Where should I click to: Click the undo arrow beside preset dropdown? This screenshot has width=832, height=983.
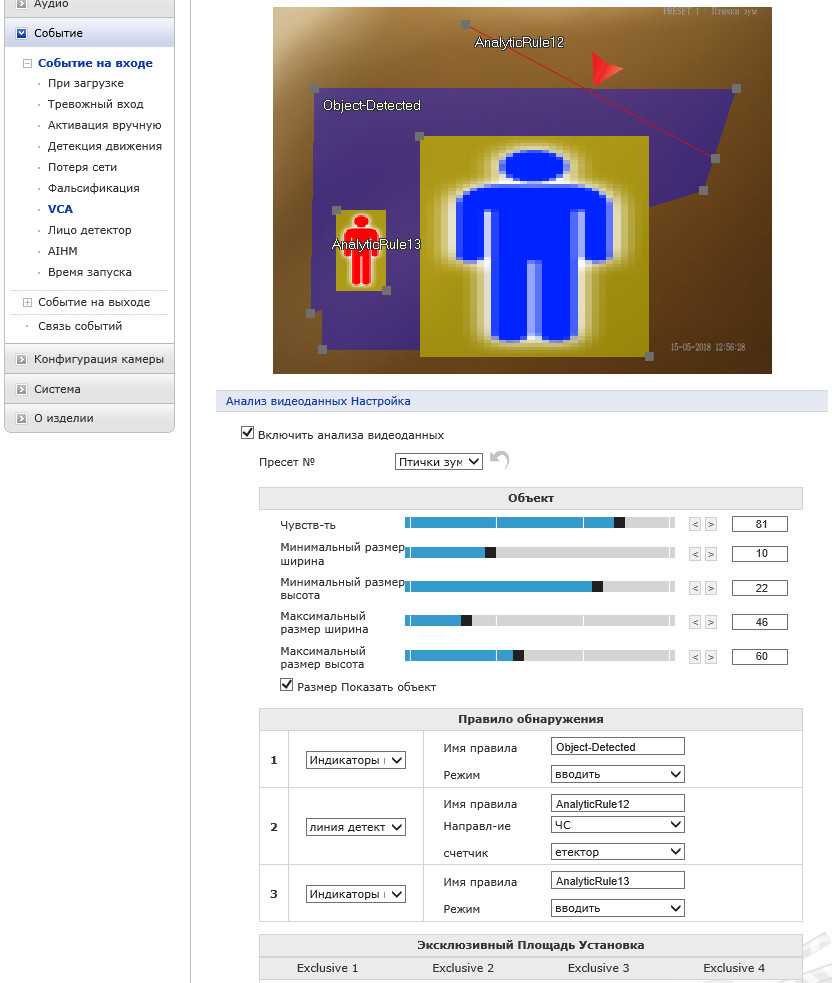[500, 460]
